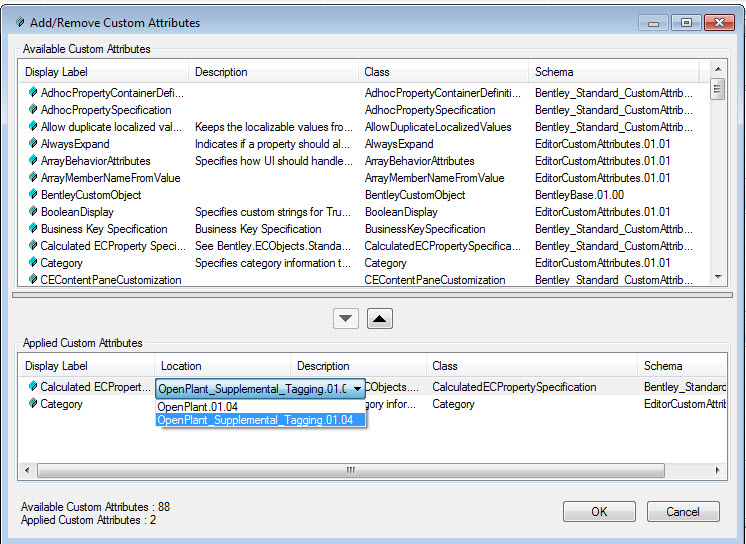Click the move-down arrow button
This screenshot has height=544, width=746.
point(345,318)
